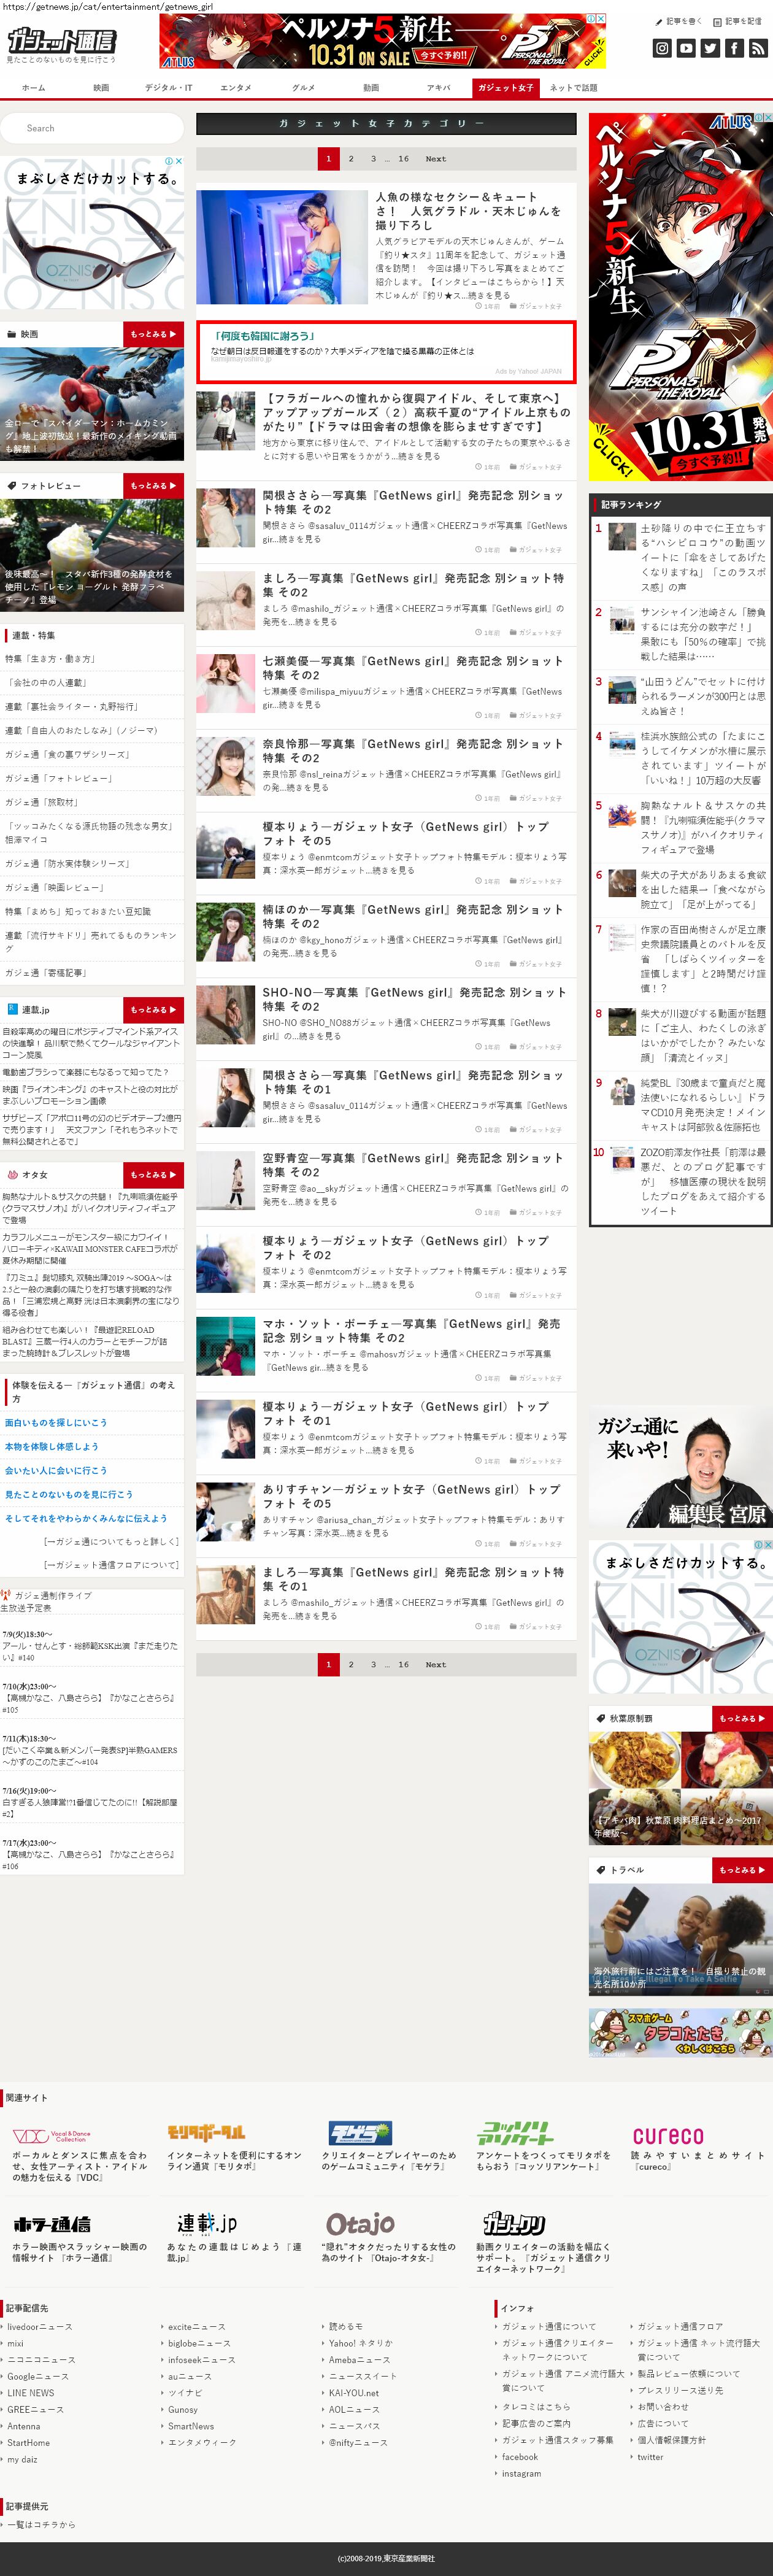This screenshot has width=773, height=2576.
Task: Open the お問い合わせ footer link
Action: tap(663, 2406)
